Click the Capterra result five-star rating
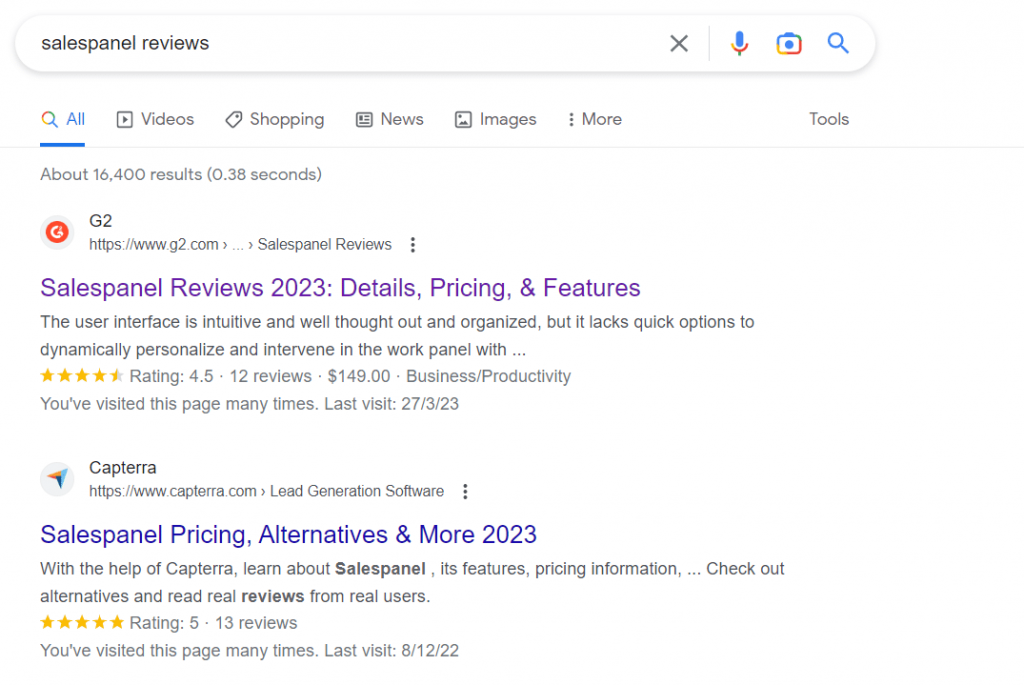The image size is (1024, 685). 82,622
